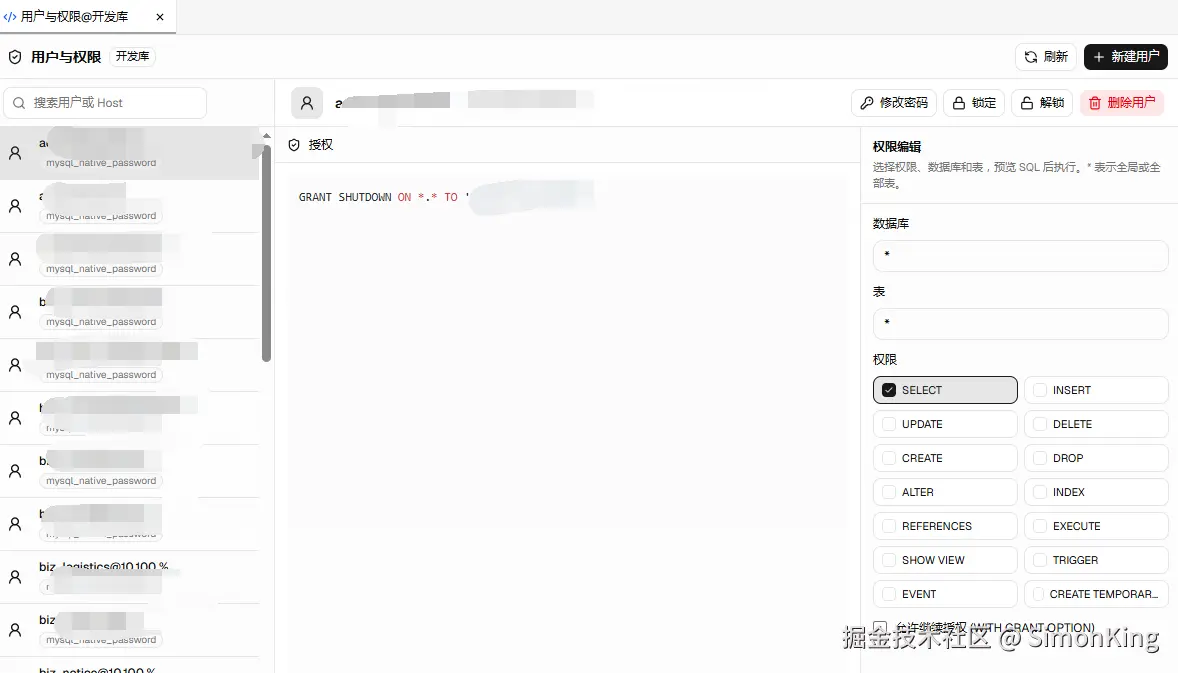
Task: Click the magnifier icon in the search box
Action: click(20, 103)
